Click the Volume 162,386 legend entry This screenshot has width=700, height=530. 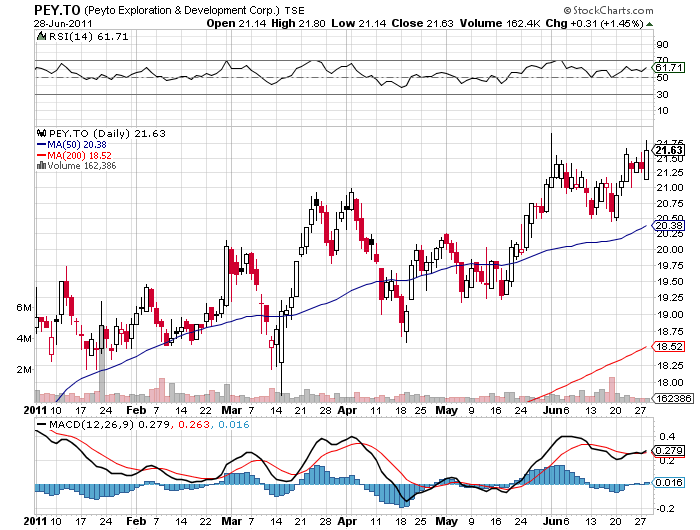coord(82,166)
